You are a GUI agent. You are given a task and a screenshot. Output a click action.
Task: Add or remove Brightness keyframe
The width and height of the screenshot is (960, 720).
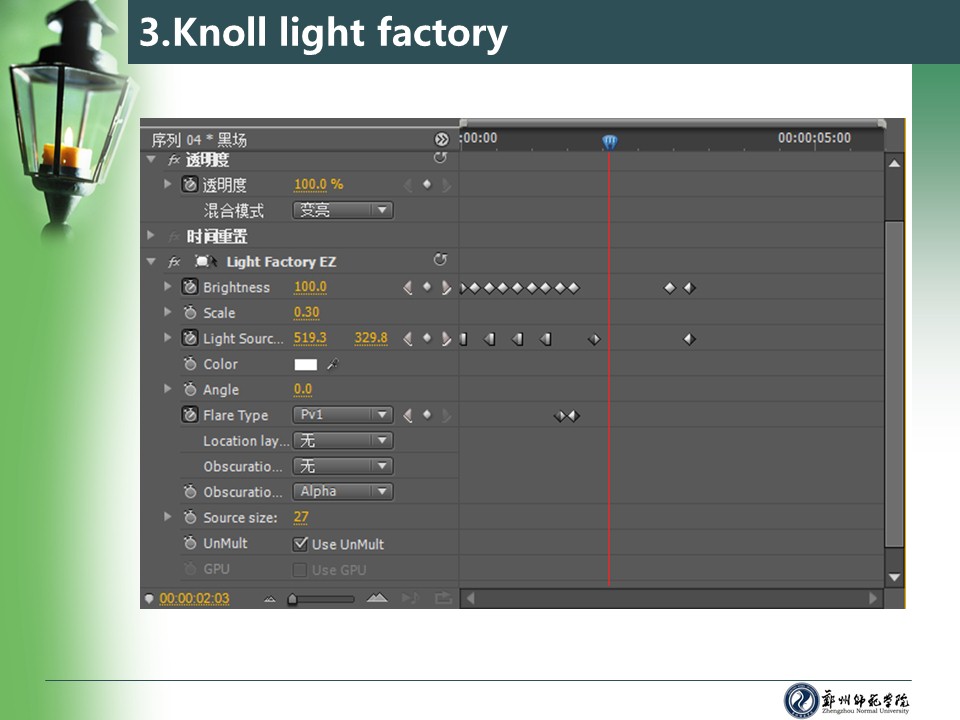pos(427,287)
